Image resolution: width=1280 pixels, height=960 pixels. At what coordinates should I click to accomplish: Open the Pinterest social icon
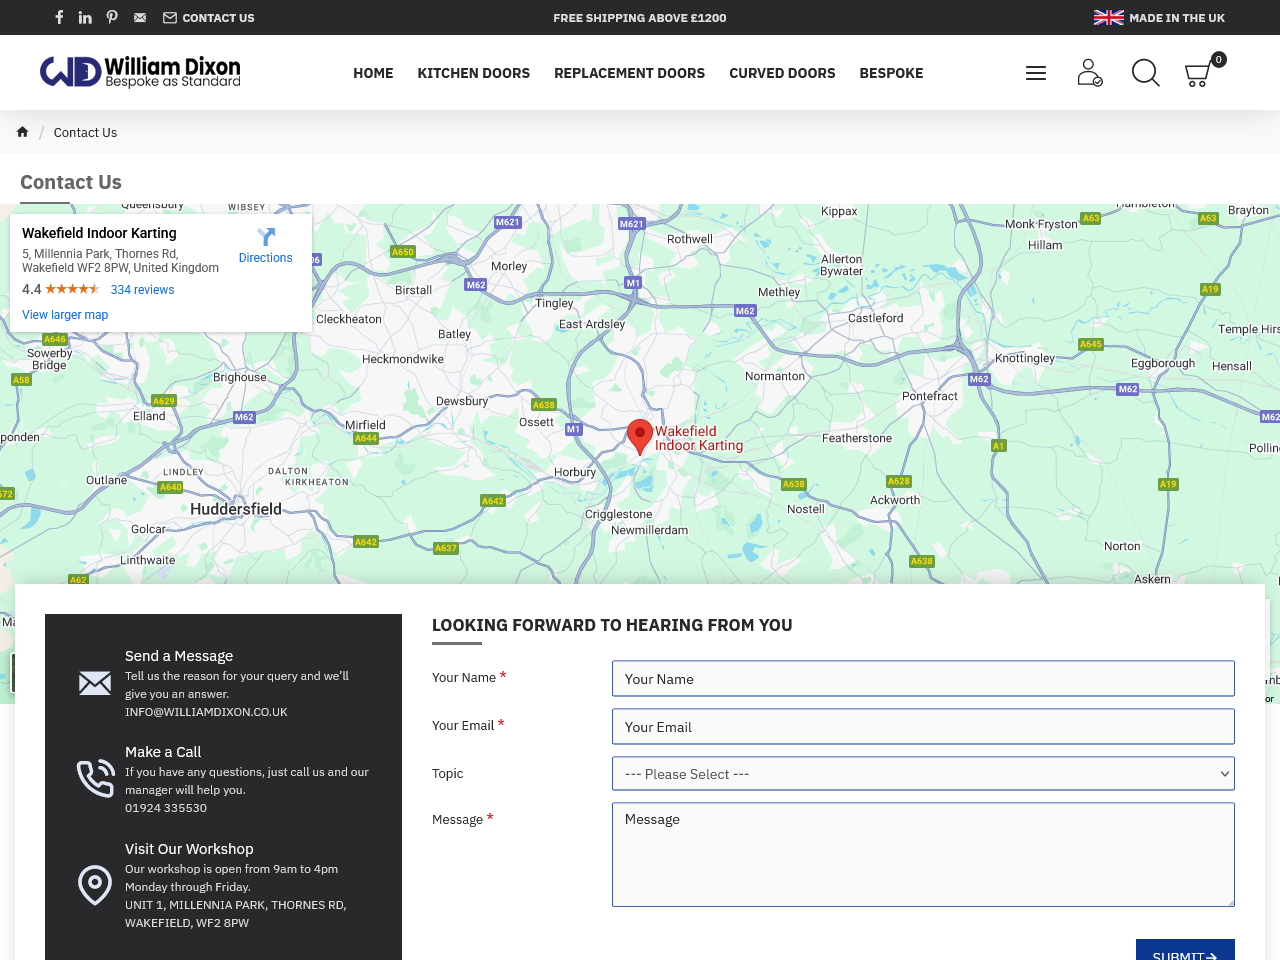click(x=112, y=17)
